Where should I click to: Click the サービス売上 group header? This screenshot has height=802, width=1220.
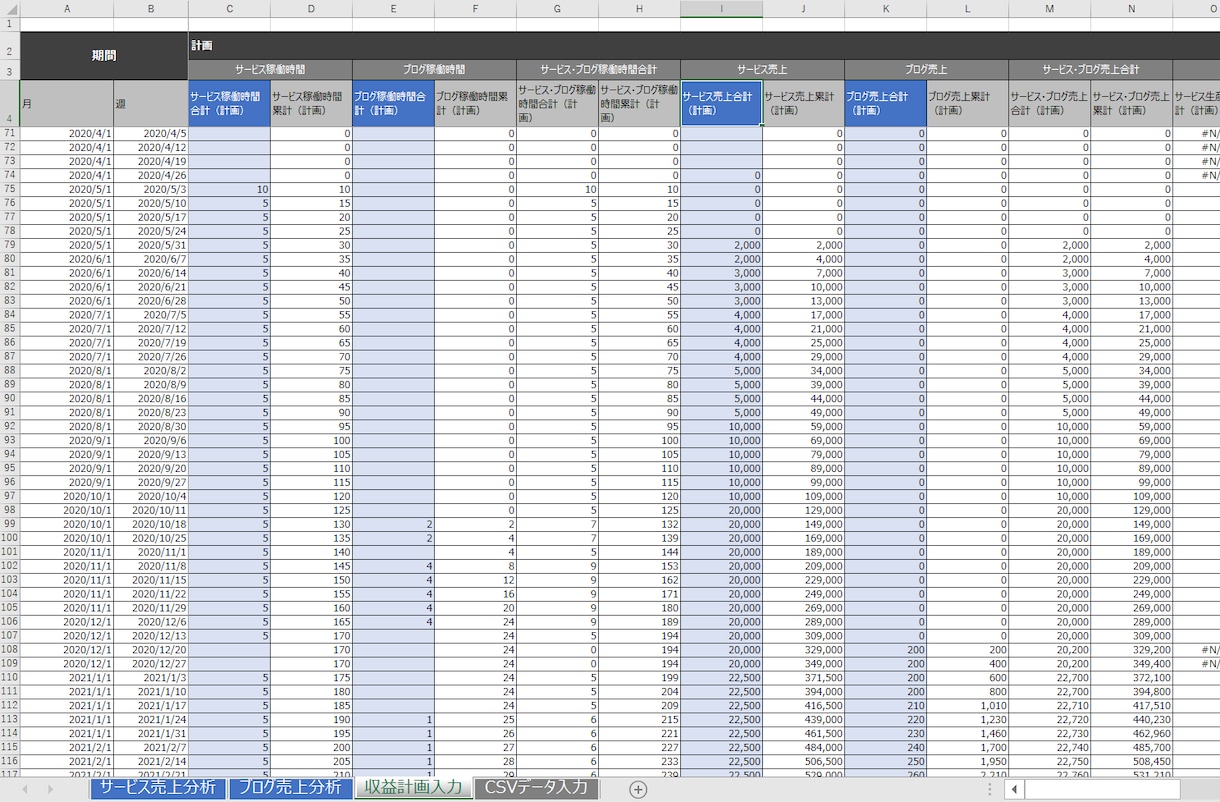[x=762, y=70]
